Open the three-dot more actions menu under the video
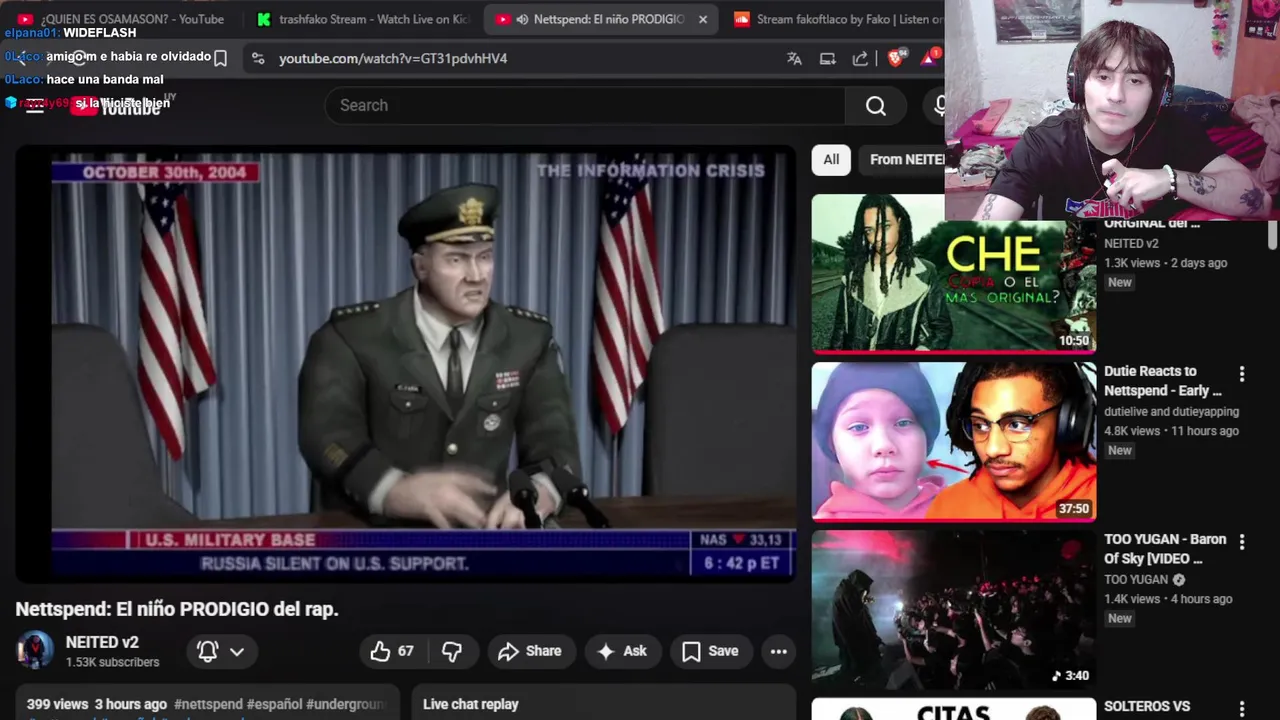Screen dimensions: 1280x720 (778, 651)
